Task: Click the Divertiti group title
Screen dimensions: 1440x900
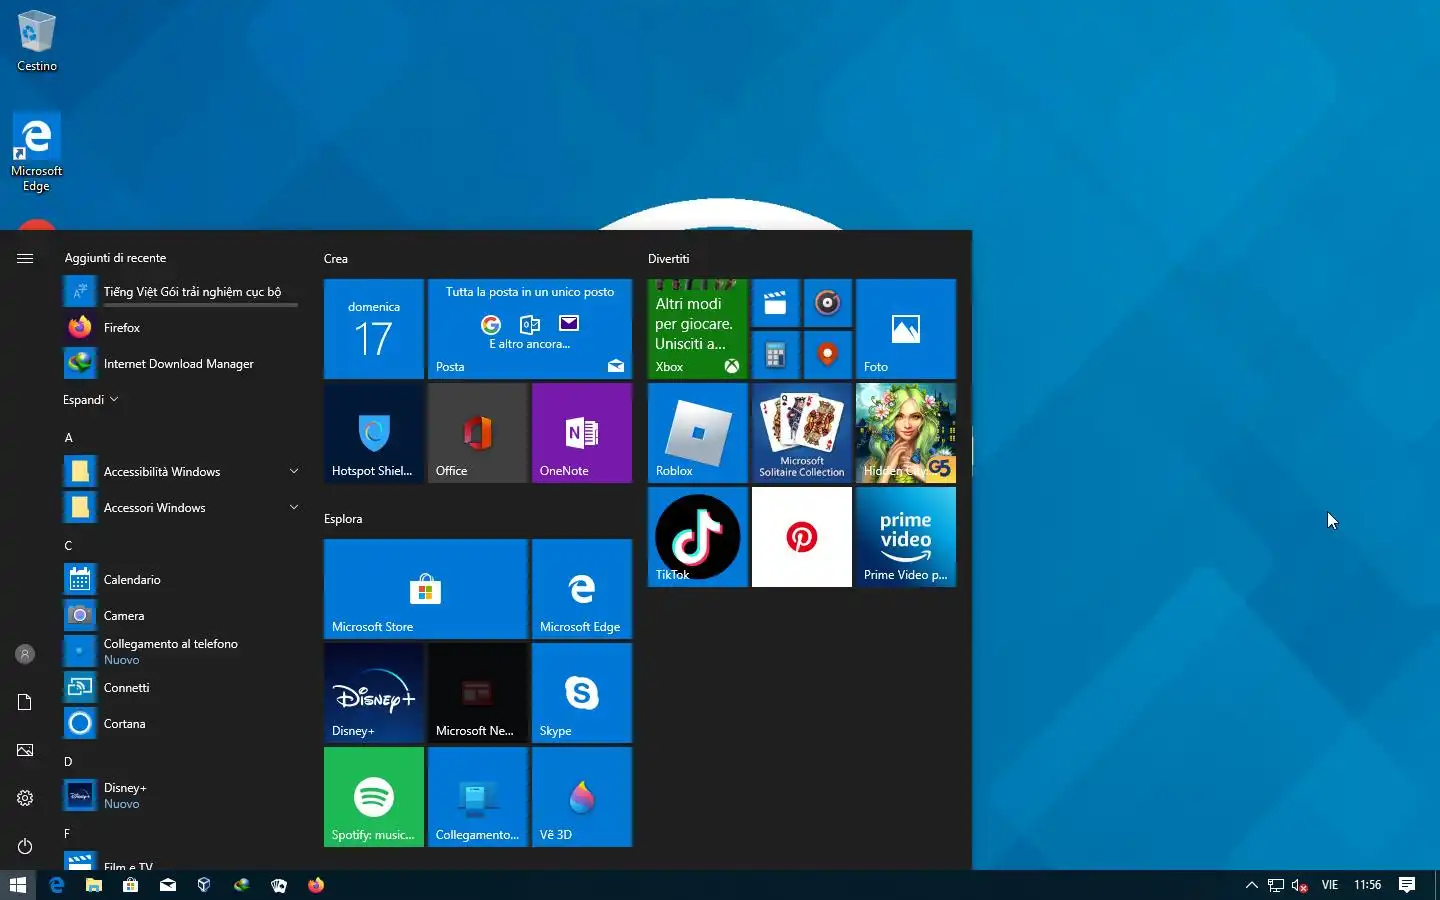Action: coord(669,259)
